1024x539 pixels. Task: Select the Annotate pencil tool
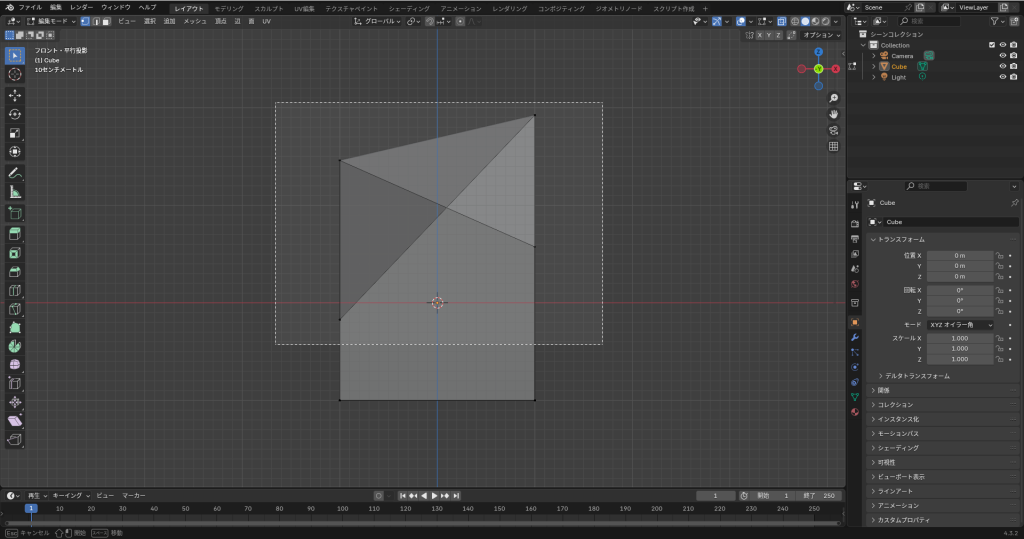click(15, 173)
